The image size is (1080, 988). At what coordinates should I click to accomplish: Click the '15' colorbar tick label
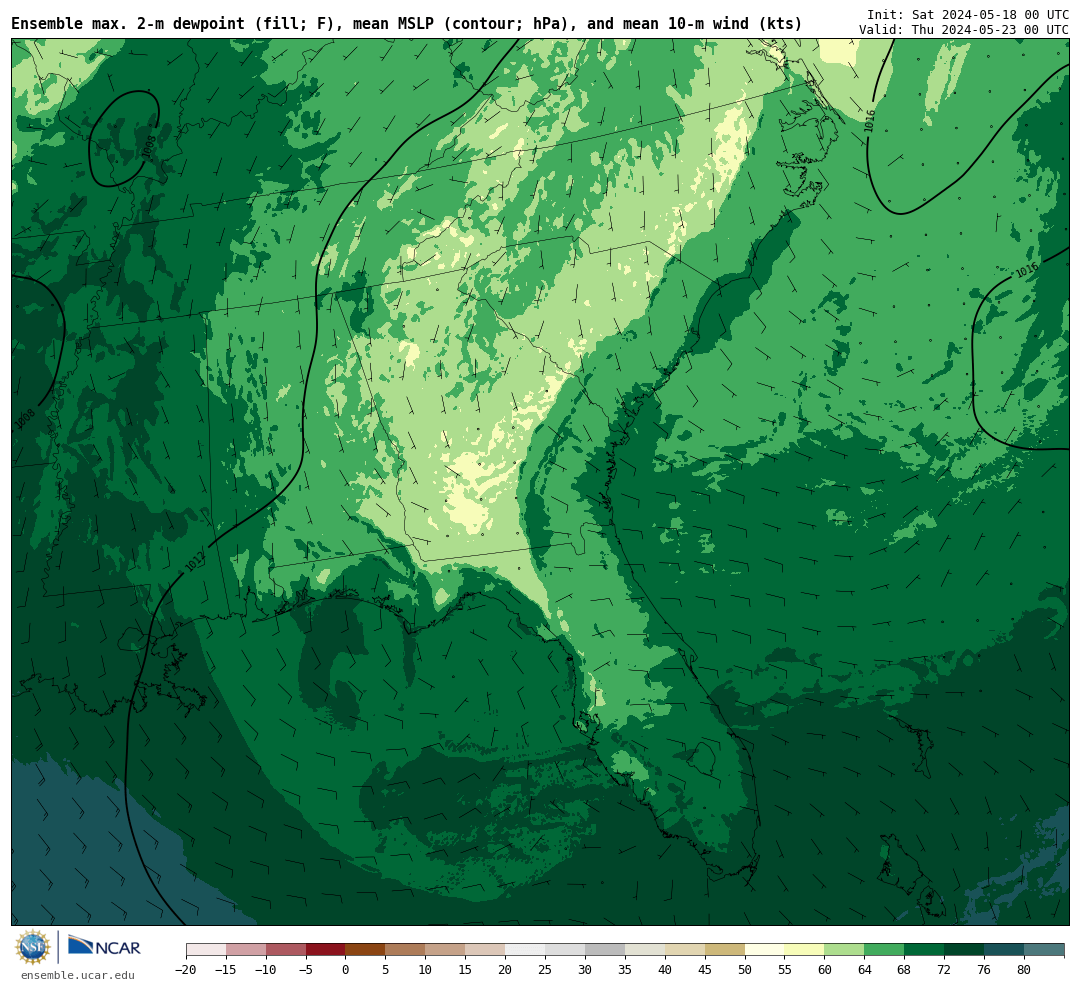point(465,970)
